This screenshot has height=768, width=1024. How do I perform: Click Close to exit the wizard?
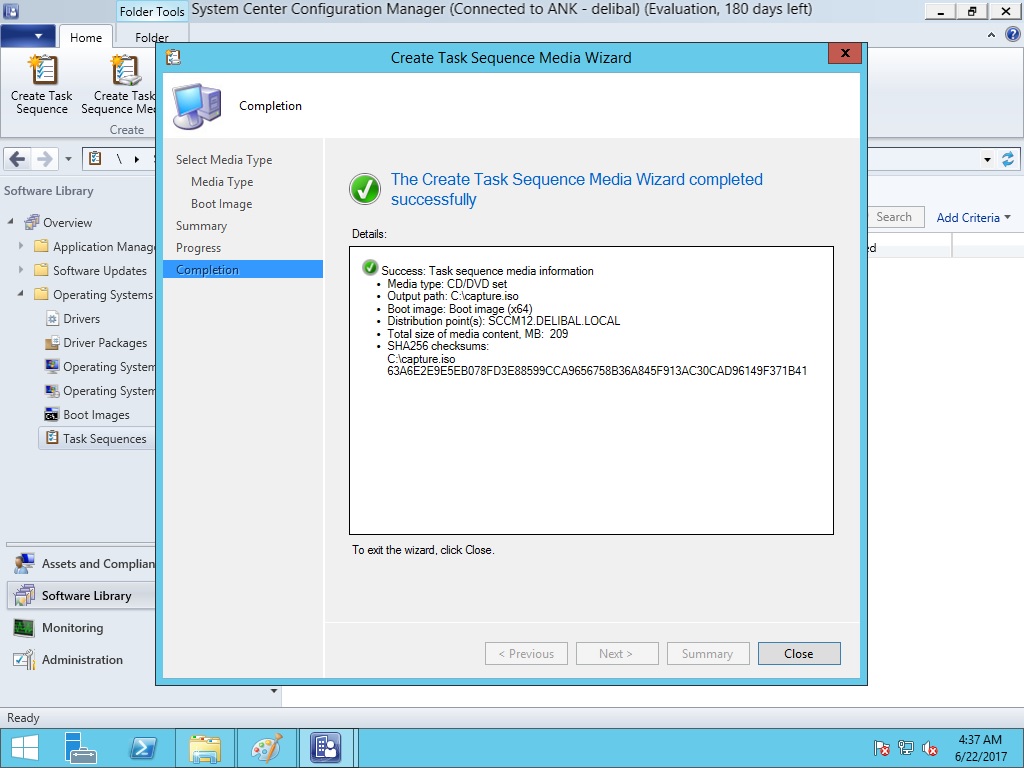tap(798, 654)
